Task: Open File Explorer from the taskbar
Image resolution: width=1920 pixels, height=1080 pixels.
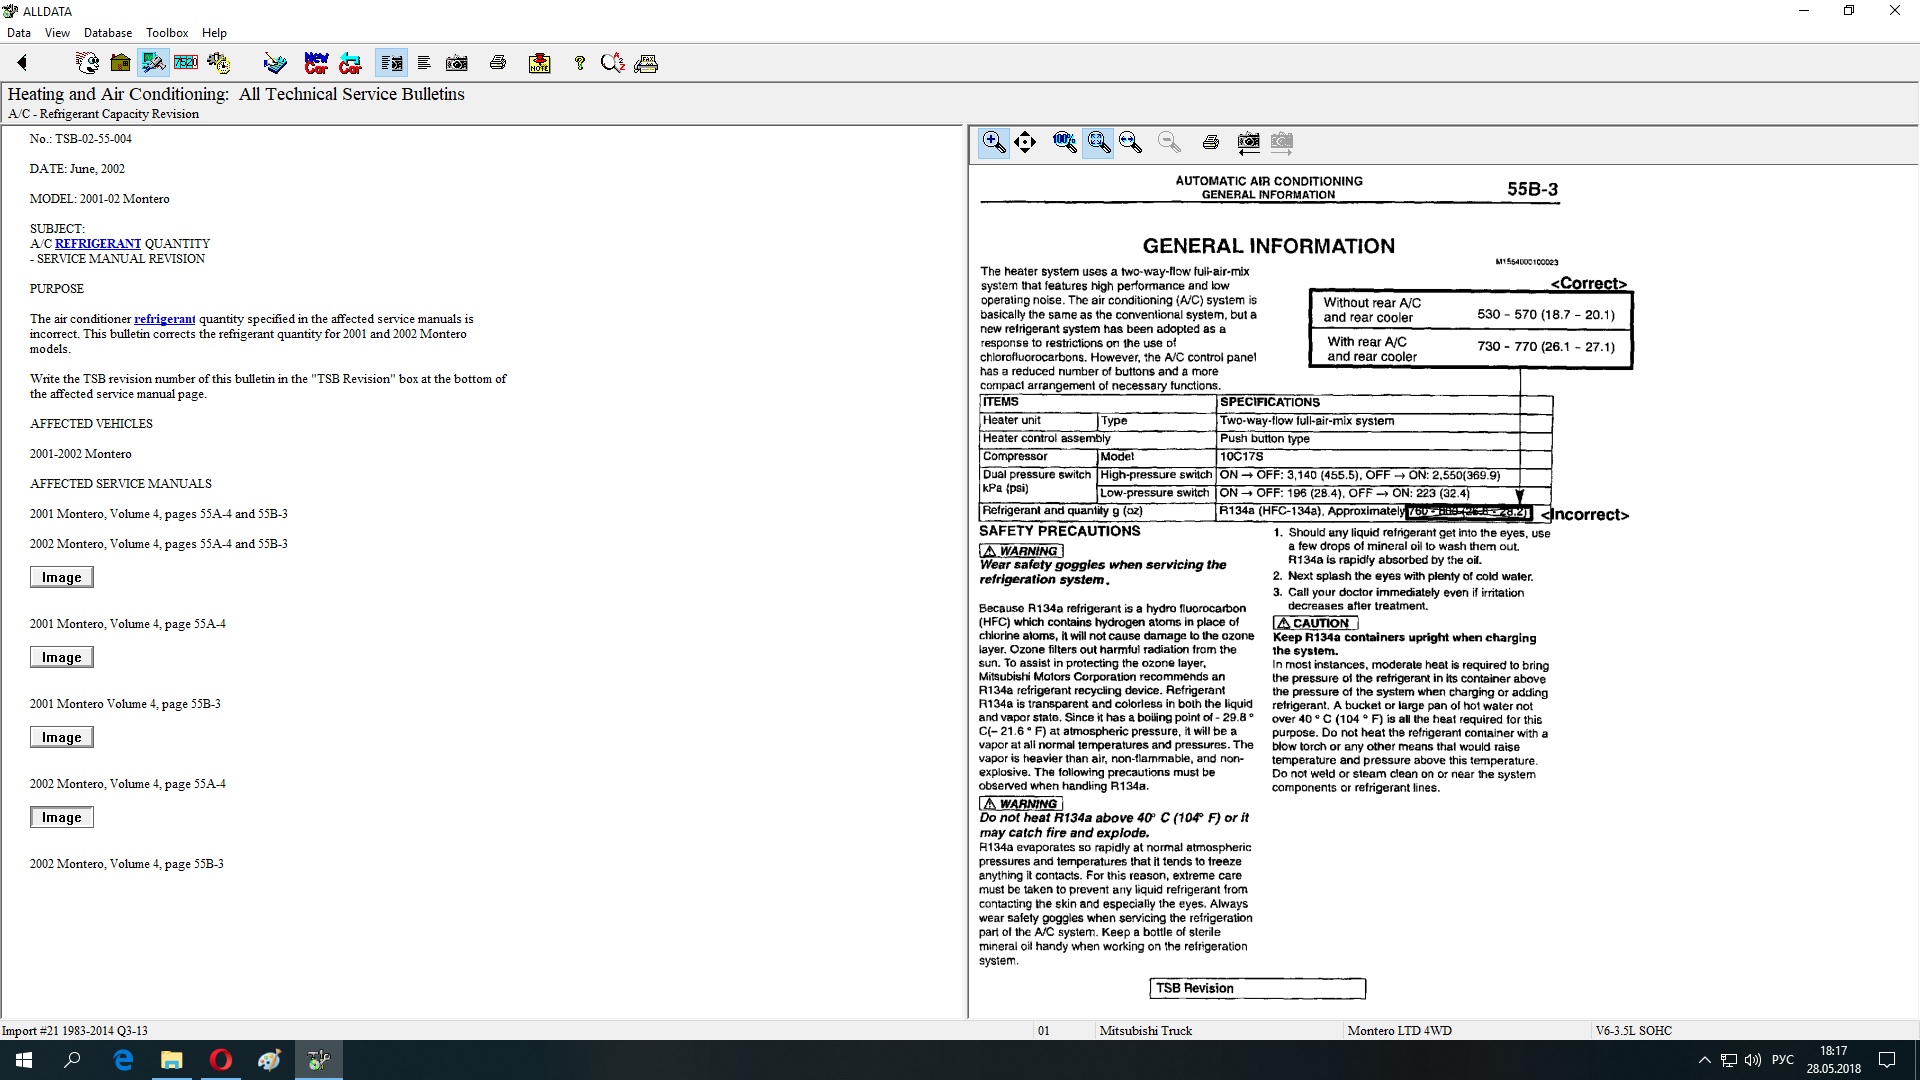Action: click(171, 1060)
